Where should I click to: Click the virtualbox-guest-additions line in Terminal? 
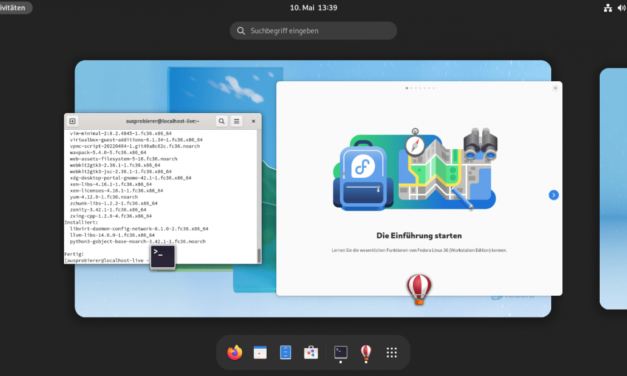[136, 140]
